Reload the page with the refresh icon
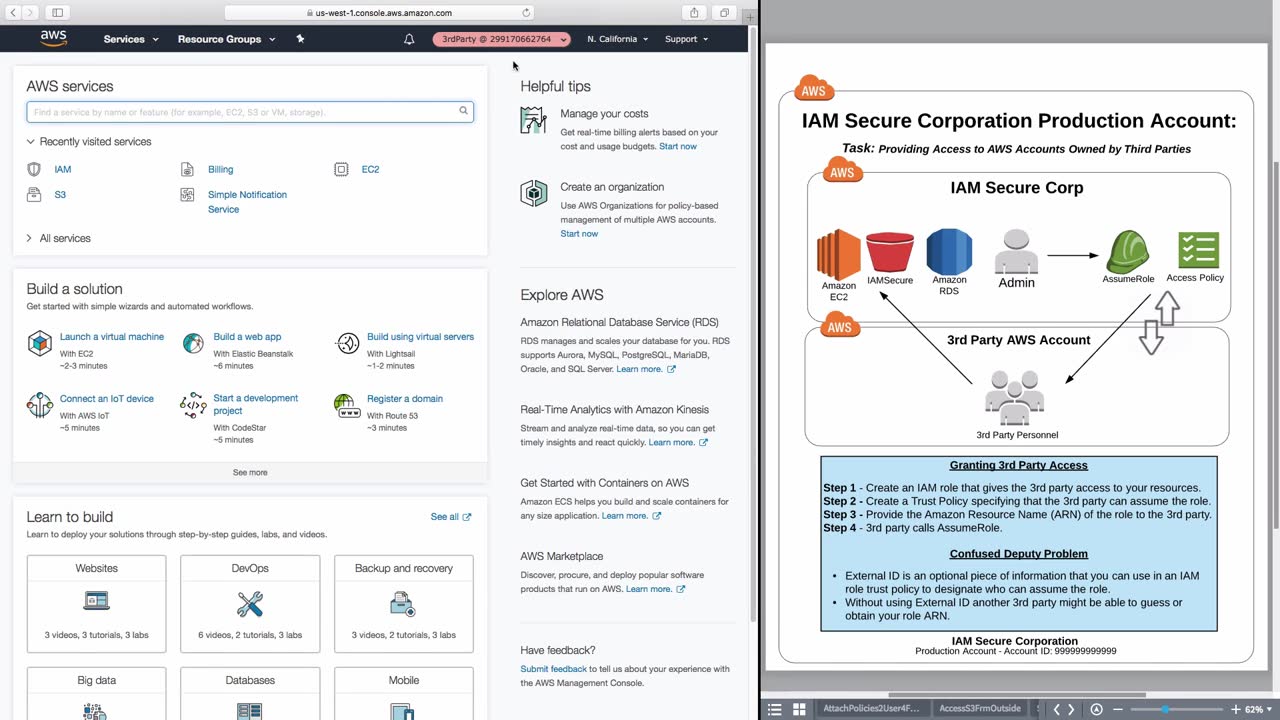Viewport: 1280px width, 720px height. coord(526,13)
